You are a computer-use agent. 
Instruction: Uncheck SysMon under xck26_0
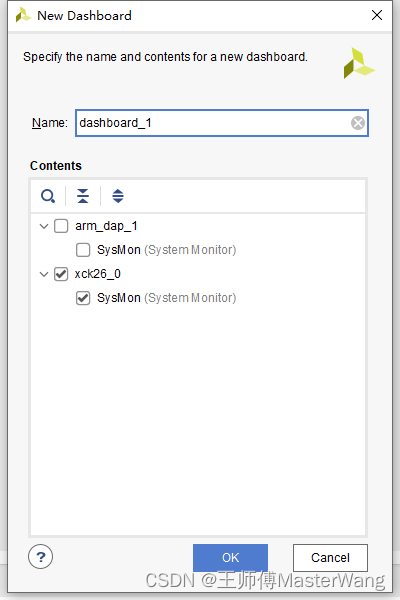click(x=83, y=298)
